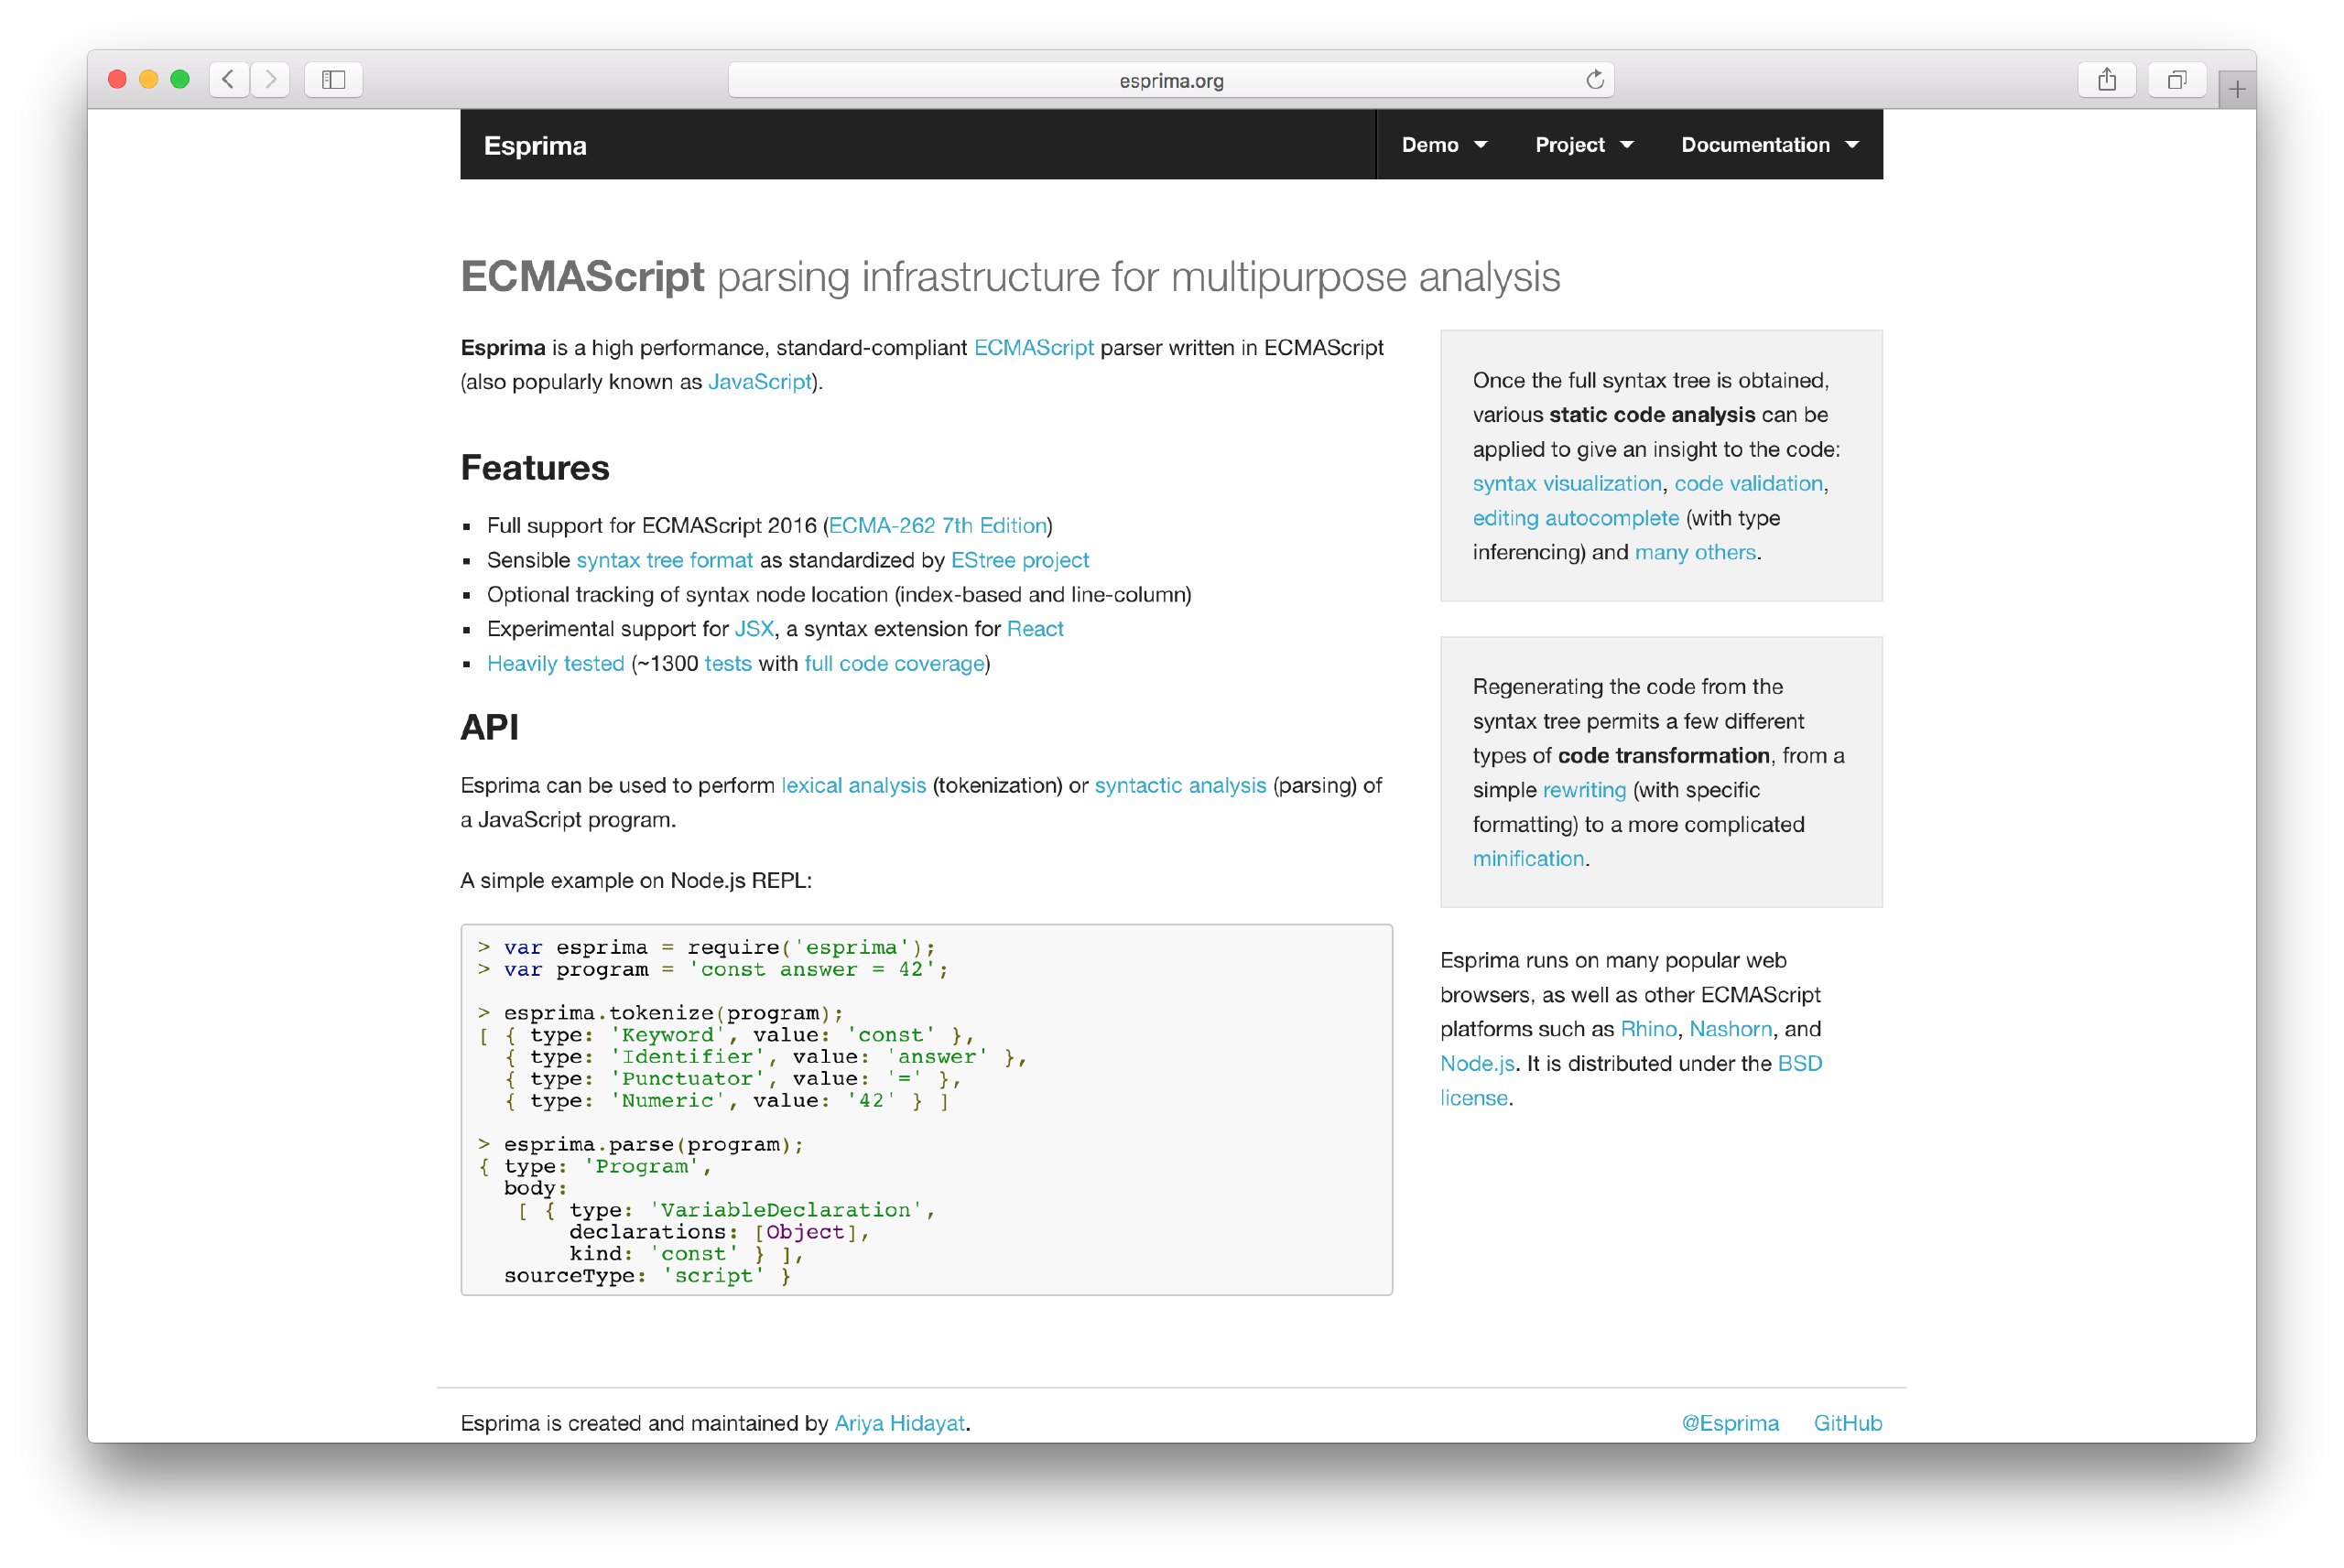Image resolution: width=2344 pixels, height=1568 pixels.
Task: Close the Safari window red button
Action: click(x=117, y=79)
